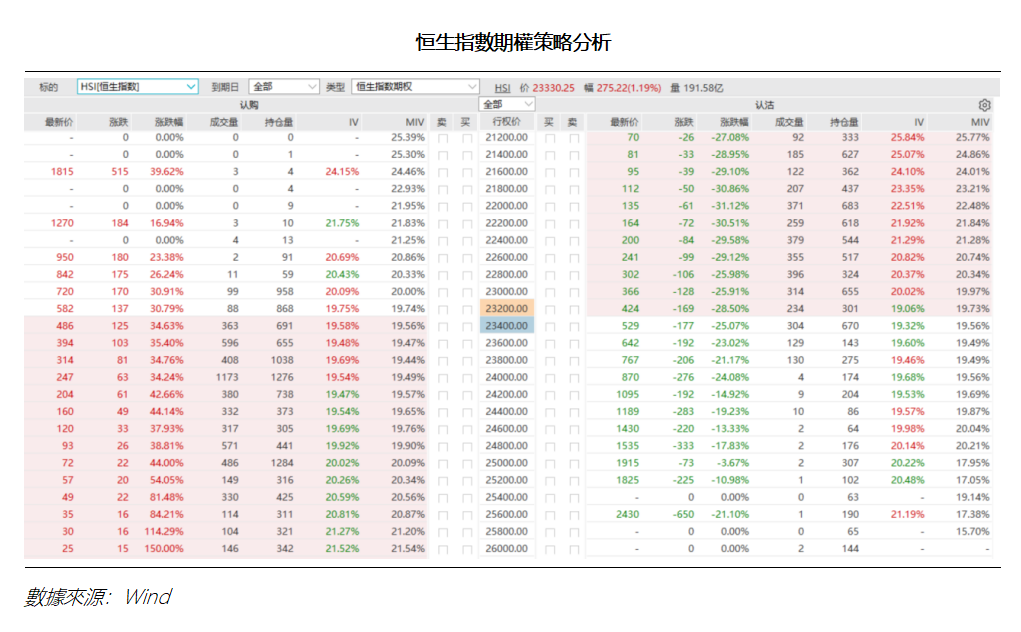
Task: Click call MIV value 25.39%
Action: pyautogui.click(x=408, y=137)
